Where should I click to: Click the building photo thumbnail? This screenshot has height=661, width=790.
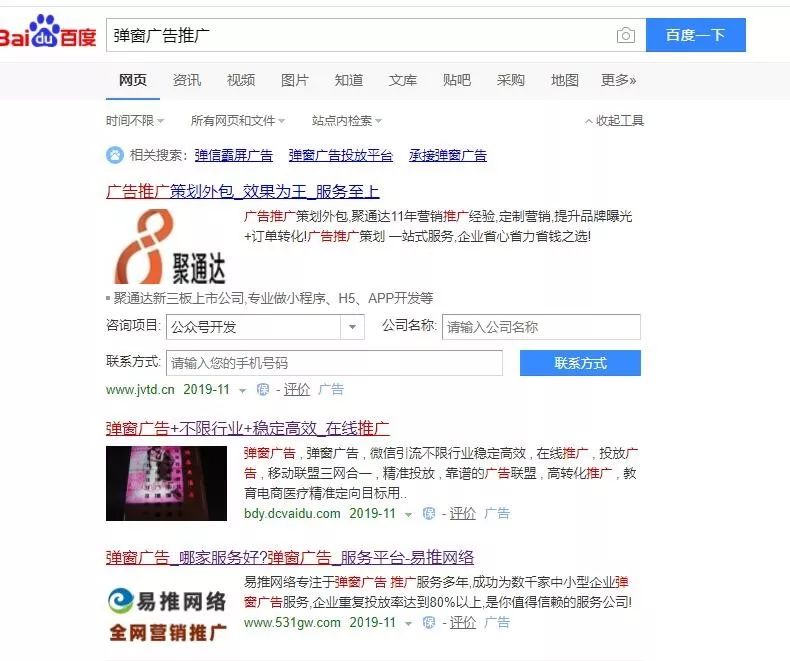(x=166, y=484)
